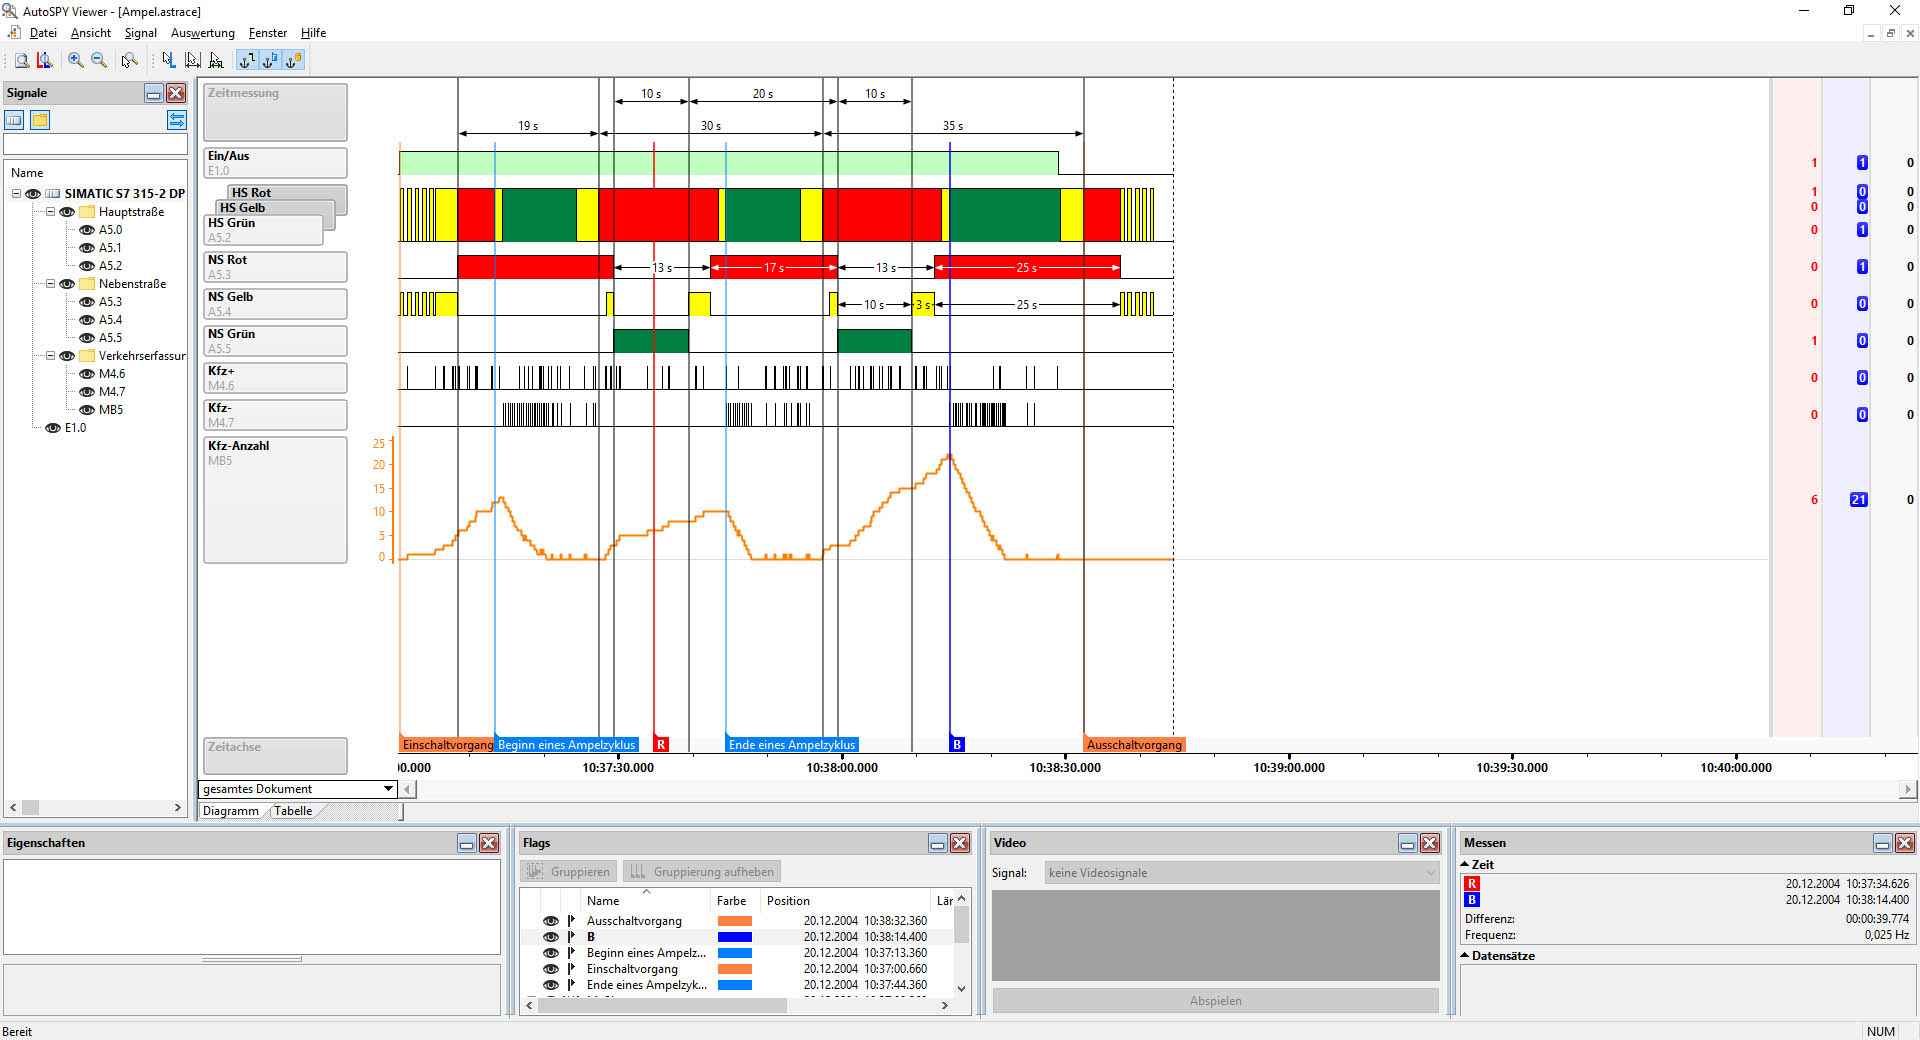Click the Ein/Aus signal label box

pos(275,163)
